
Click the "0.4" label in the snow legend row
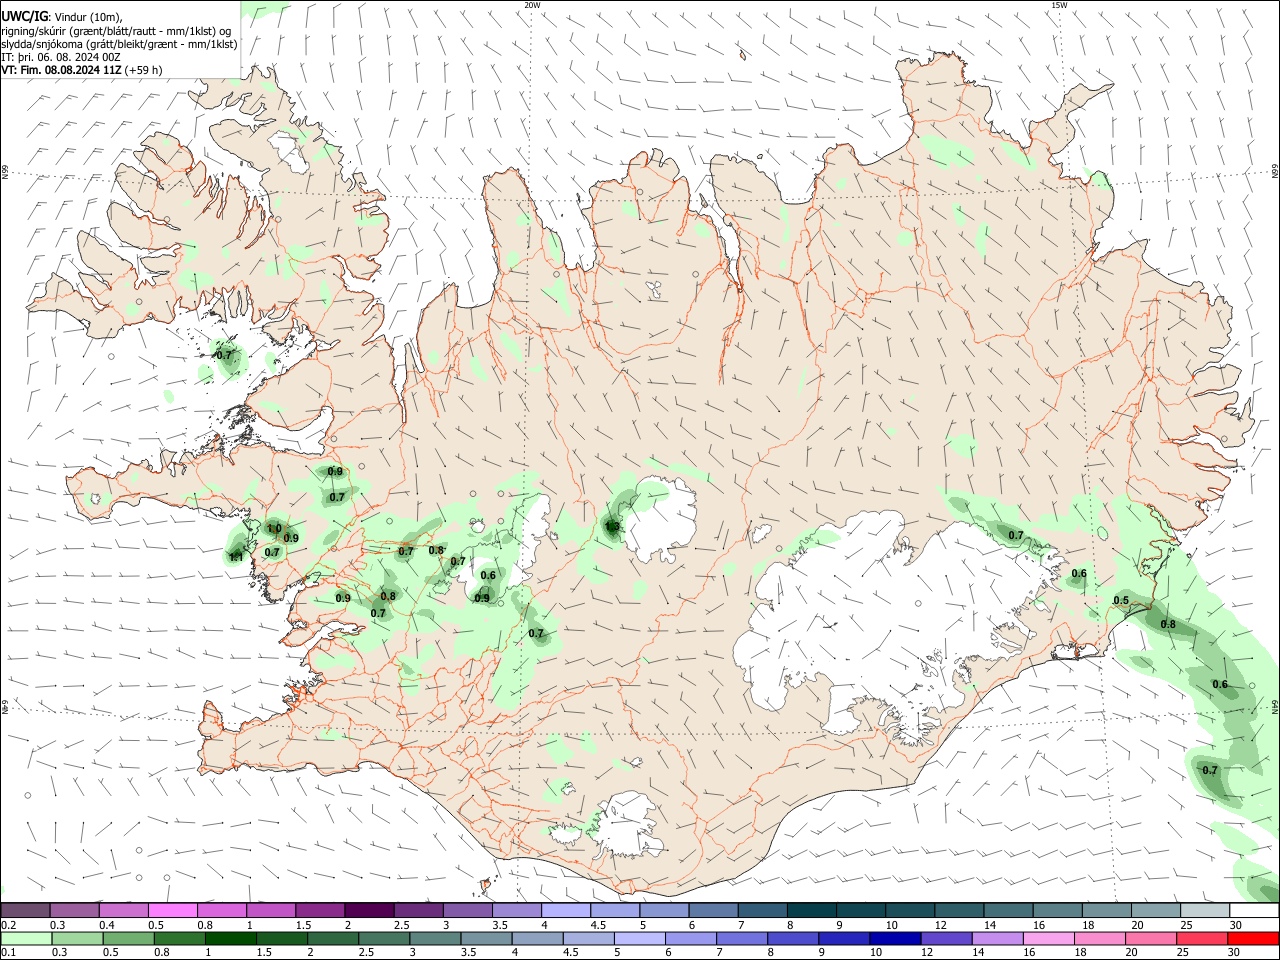pos(107,925)
